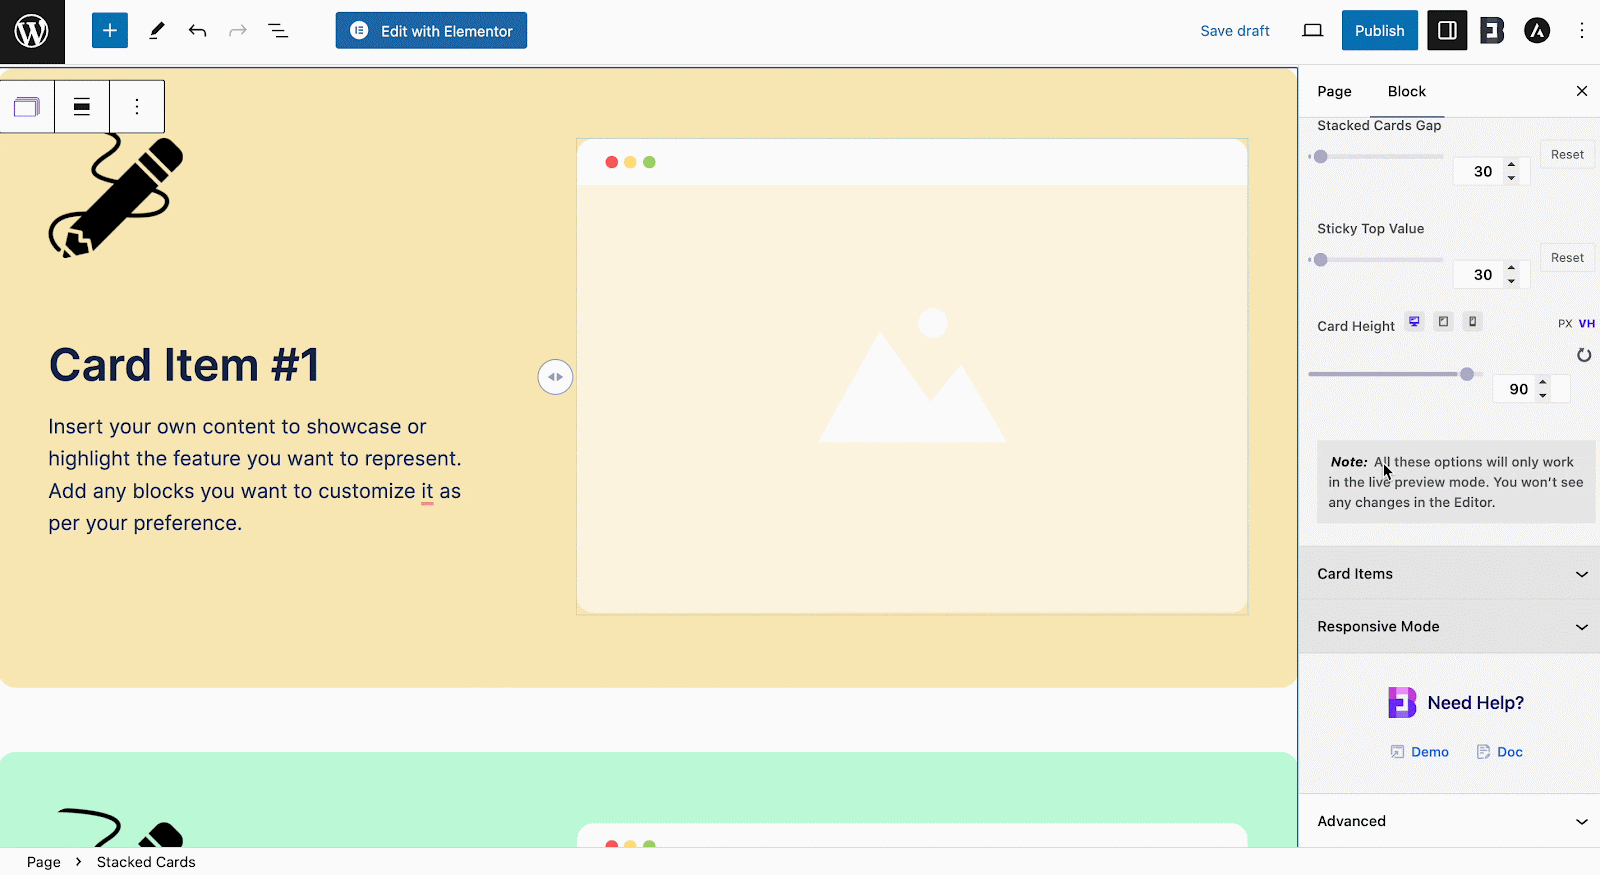Select desktop device for Card Height
The height and width of the screenshot is (875, 1600).
1414,322
